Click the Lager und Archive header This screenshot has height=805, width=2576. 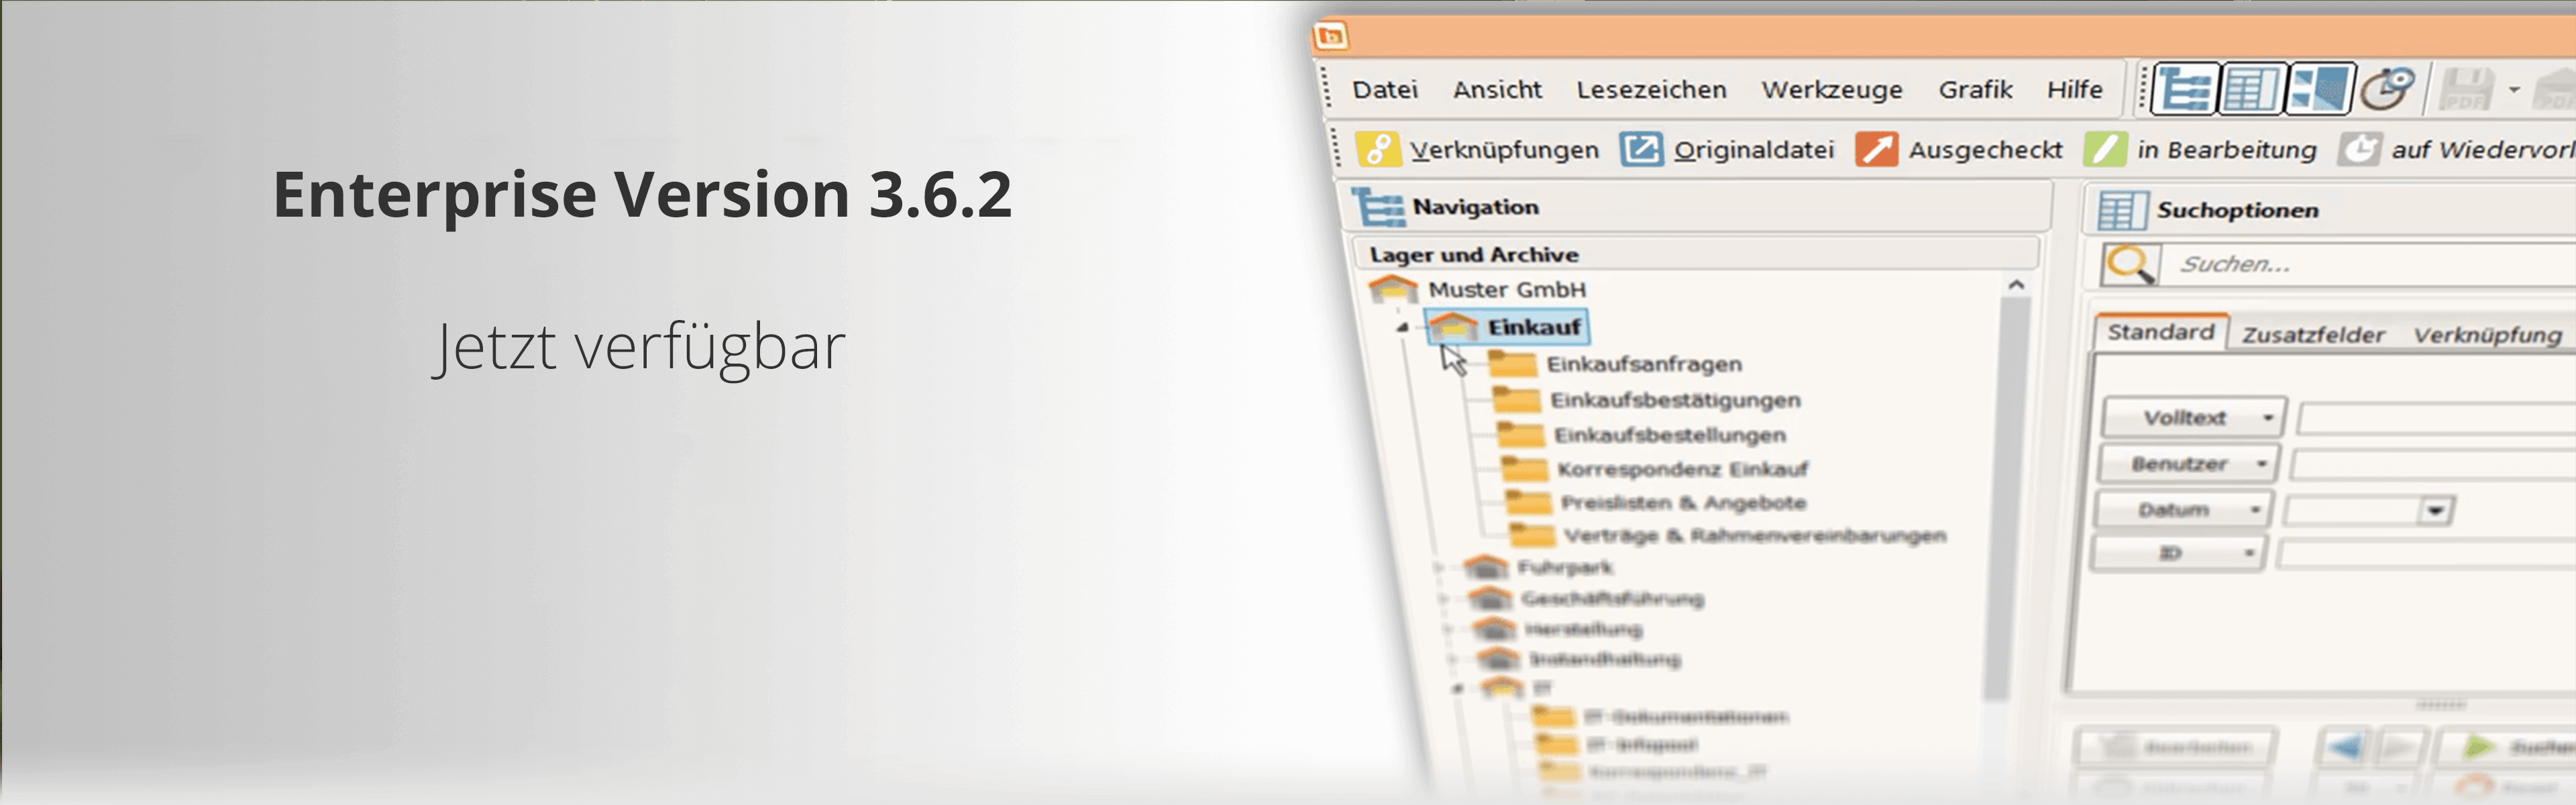pos(1696,254)
